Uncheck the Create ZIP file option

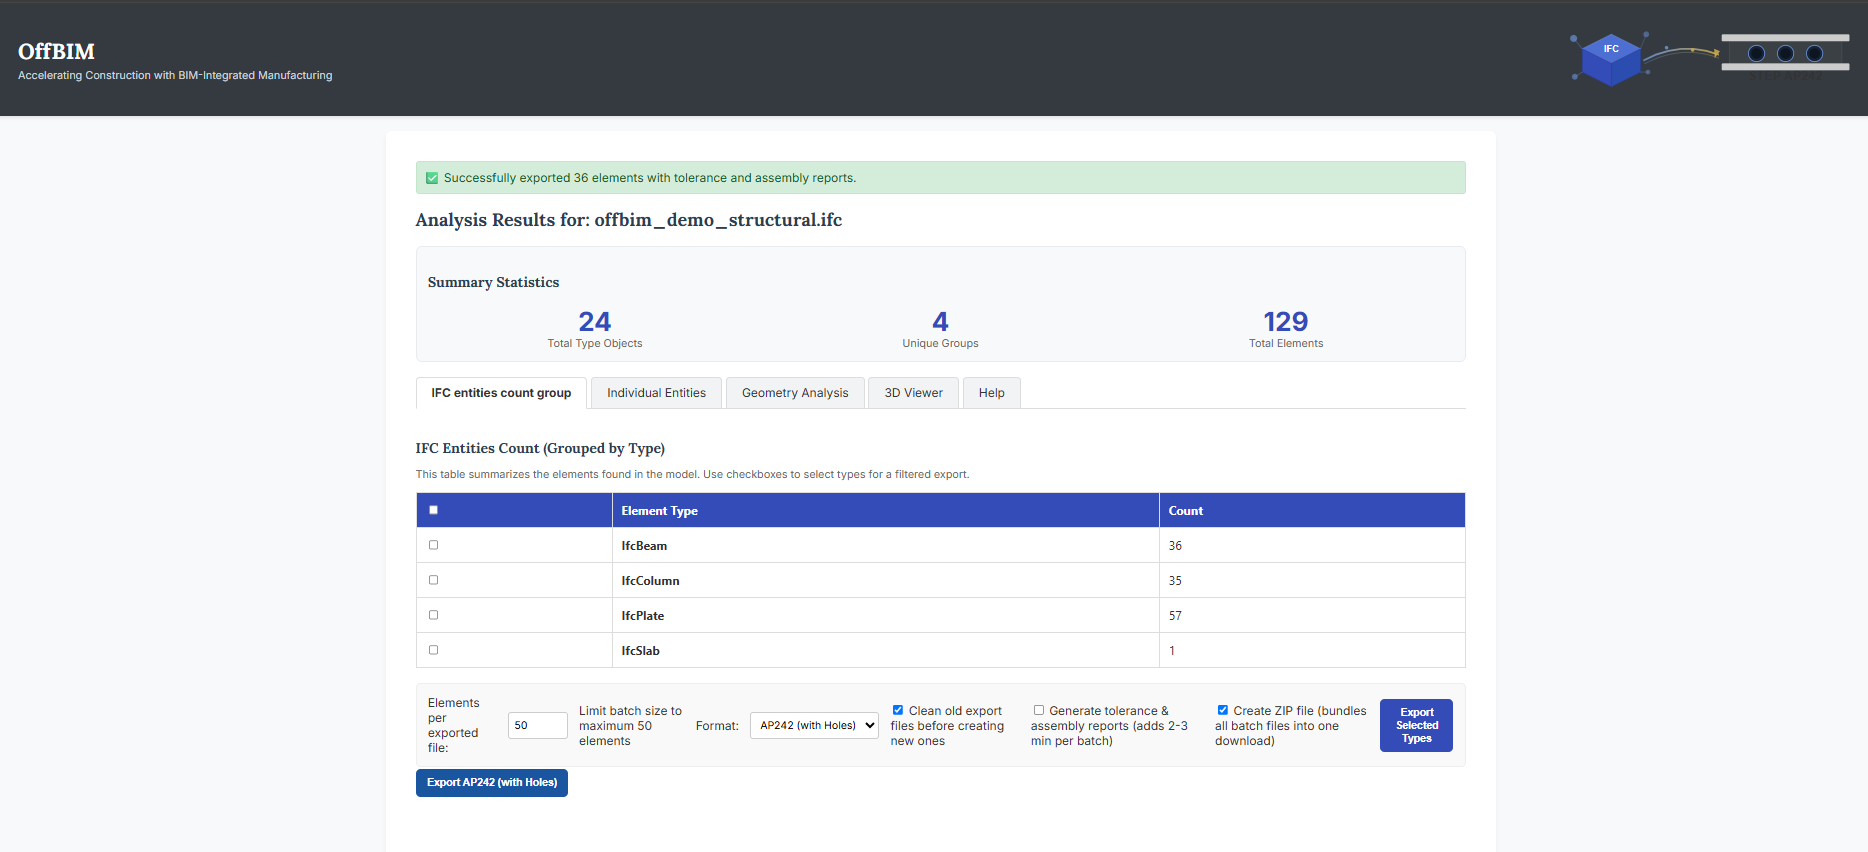pos(1222,710)
